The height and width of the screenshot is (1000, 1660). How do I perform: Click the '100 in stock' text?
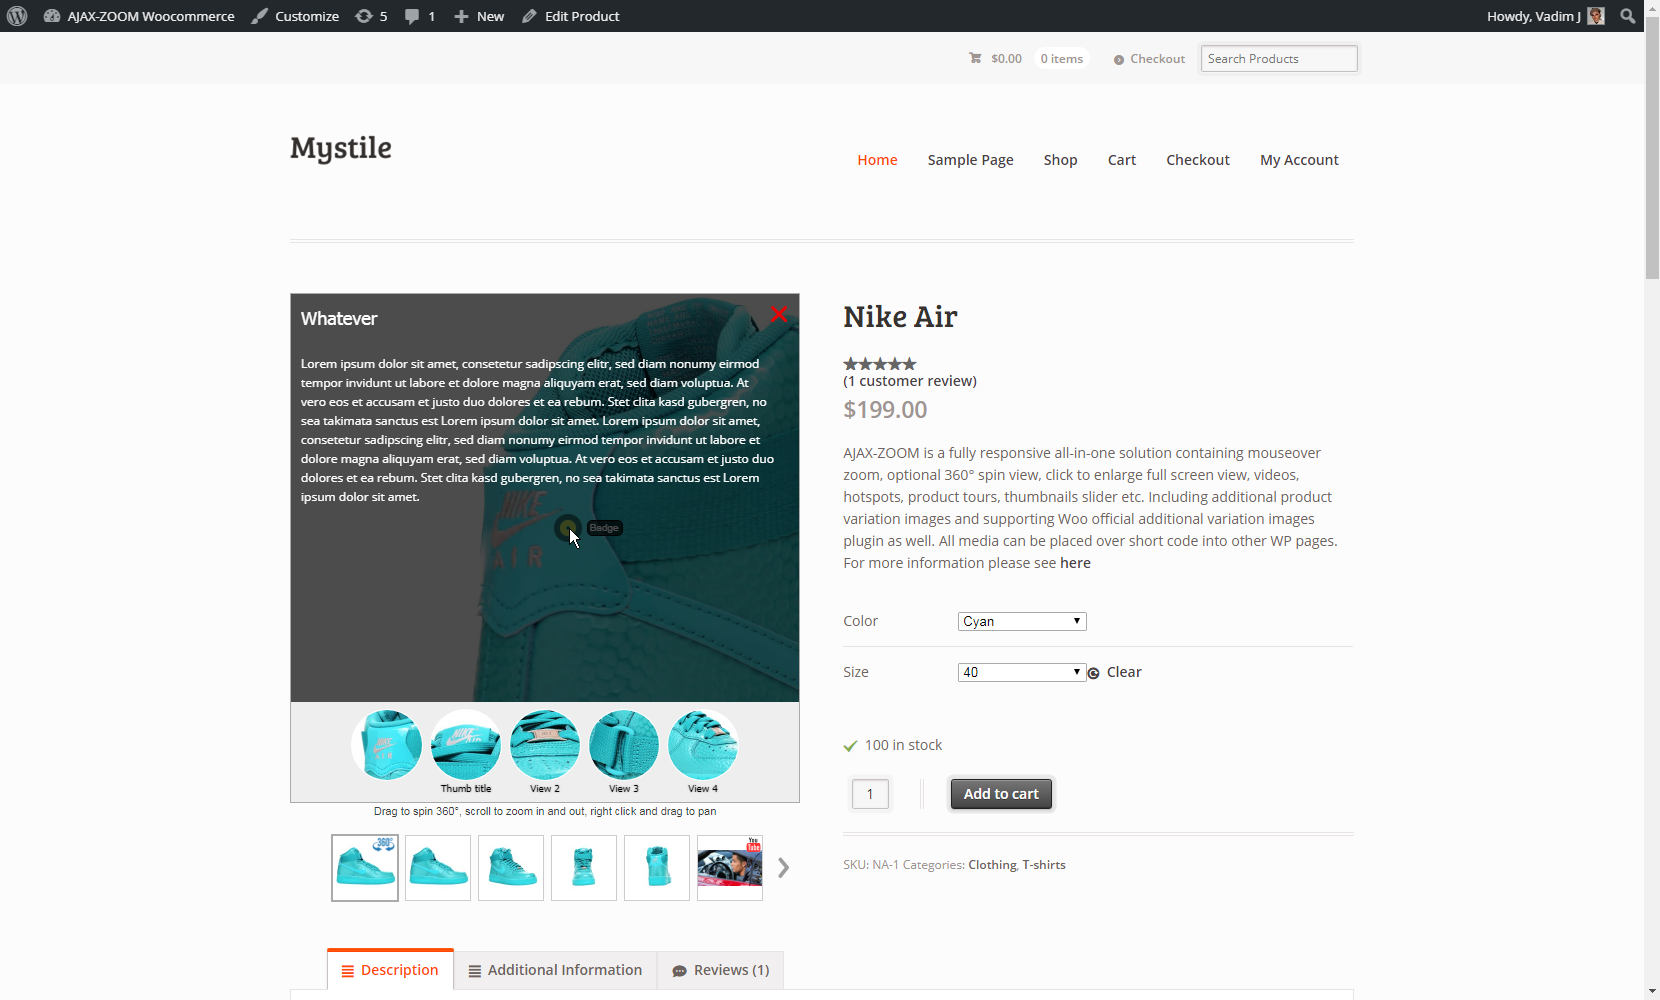[903, 745]
